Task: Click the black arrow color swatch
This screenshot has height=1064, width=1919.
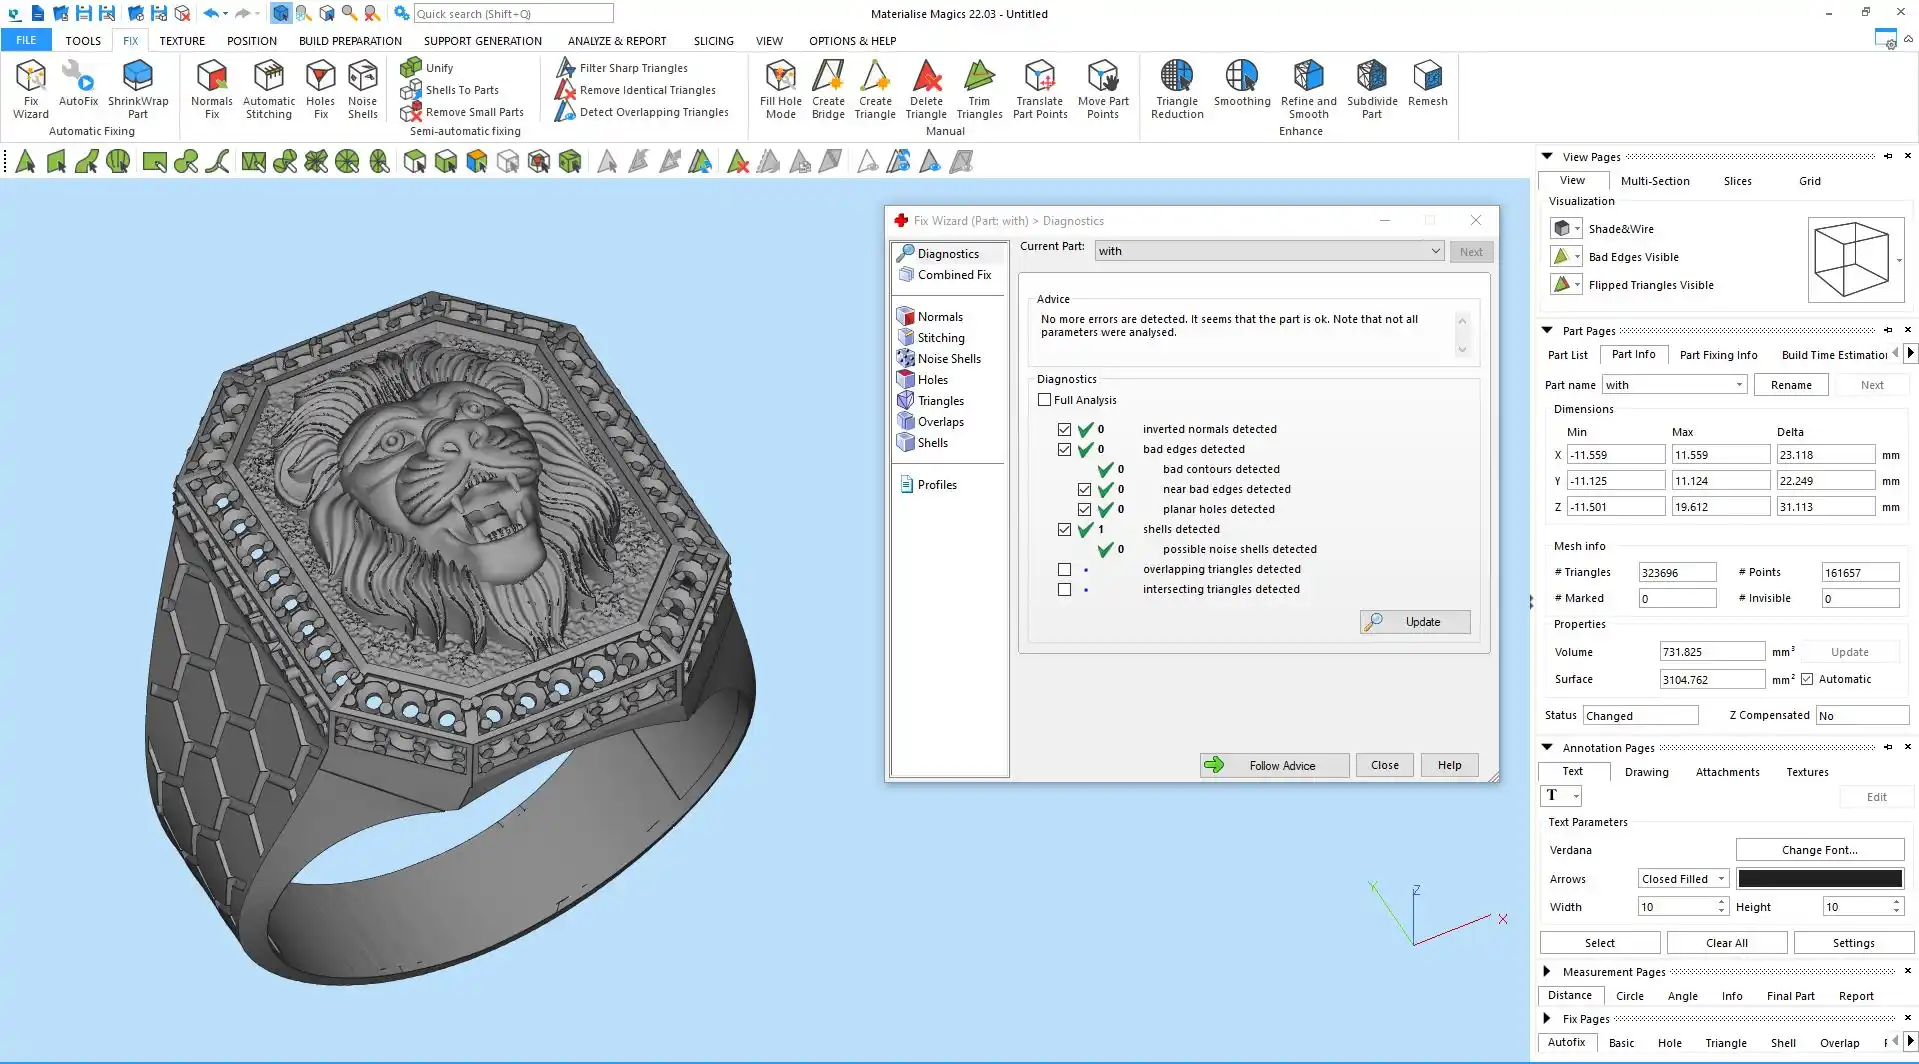Action: click(x=1819, y=879)
